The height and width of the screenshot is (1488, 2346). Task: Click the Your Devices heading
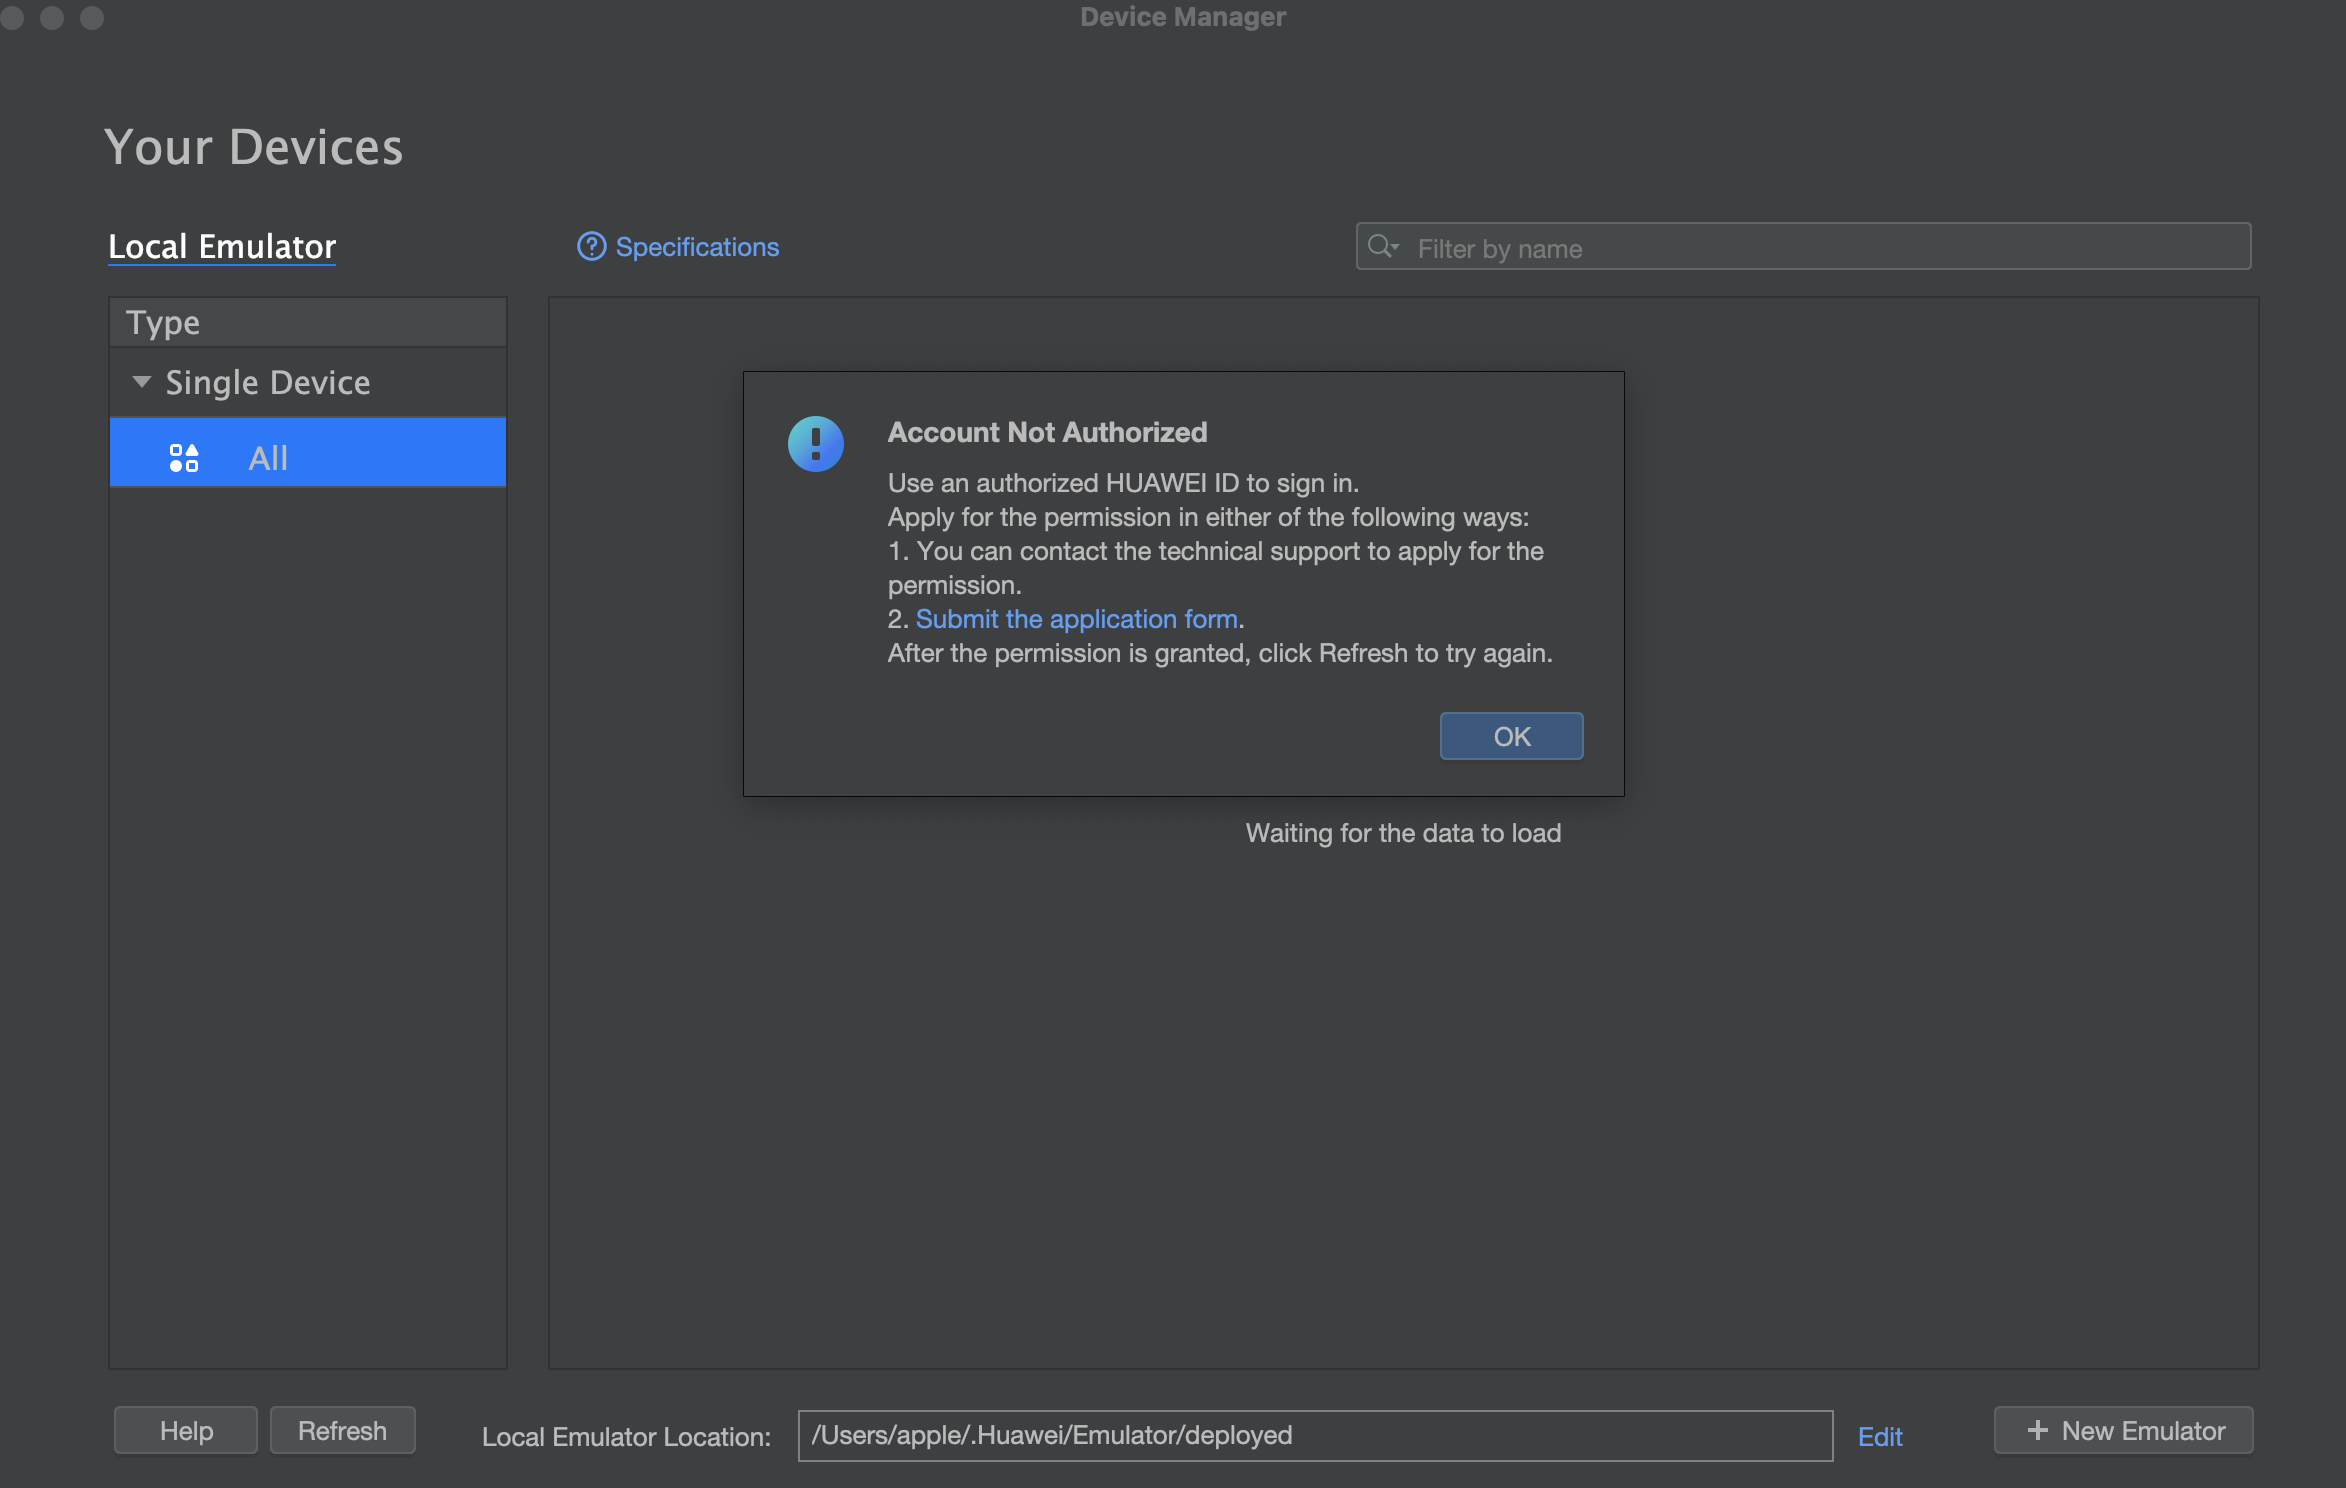[253, 147]
